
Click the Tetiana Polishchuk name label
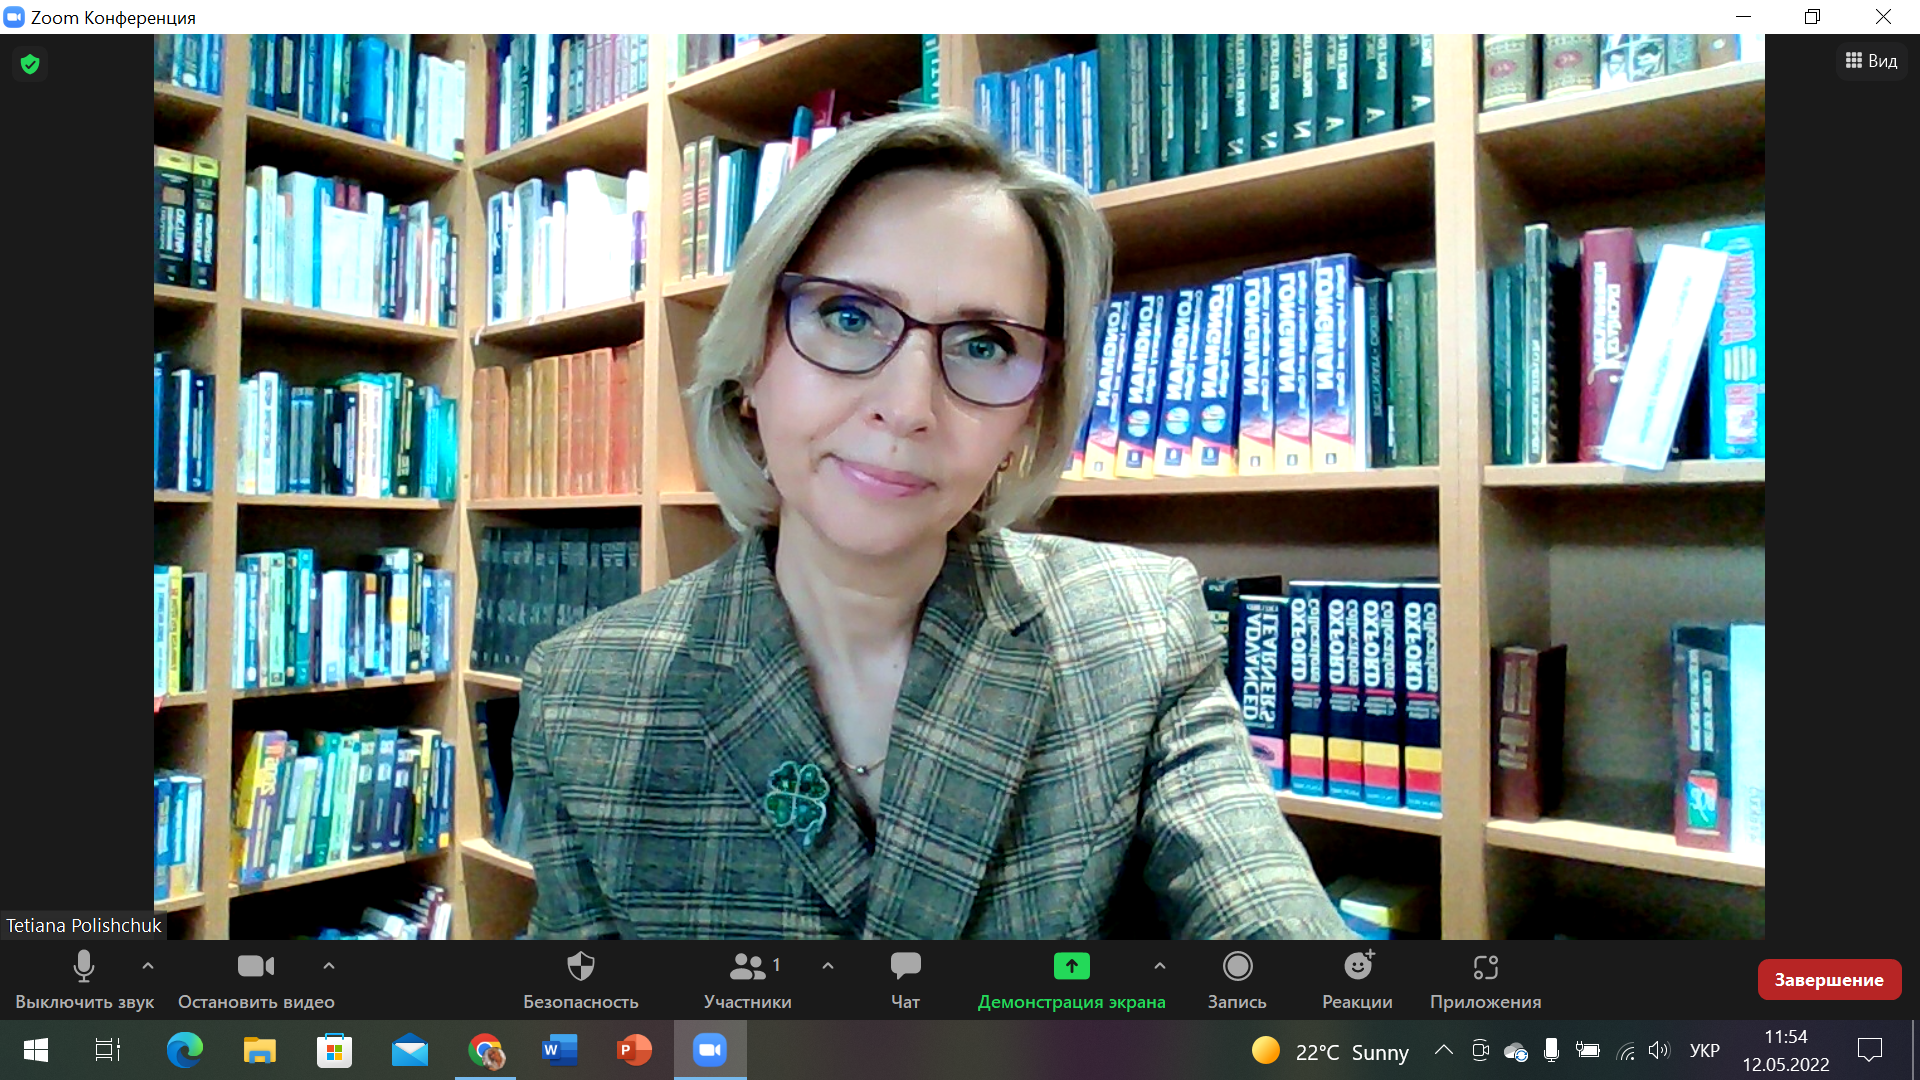(x=83, y=926)
